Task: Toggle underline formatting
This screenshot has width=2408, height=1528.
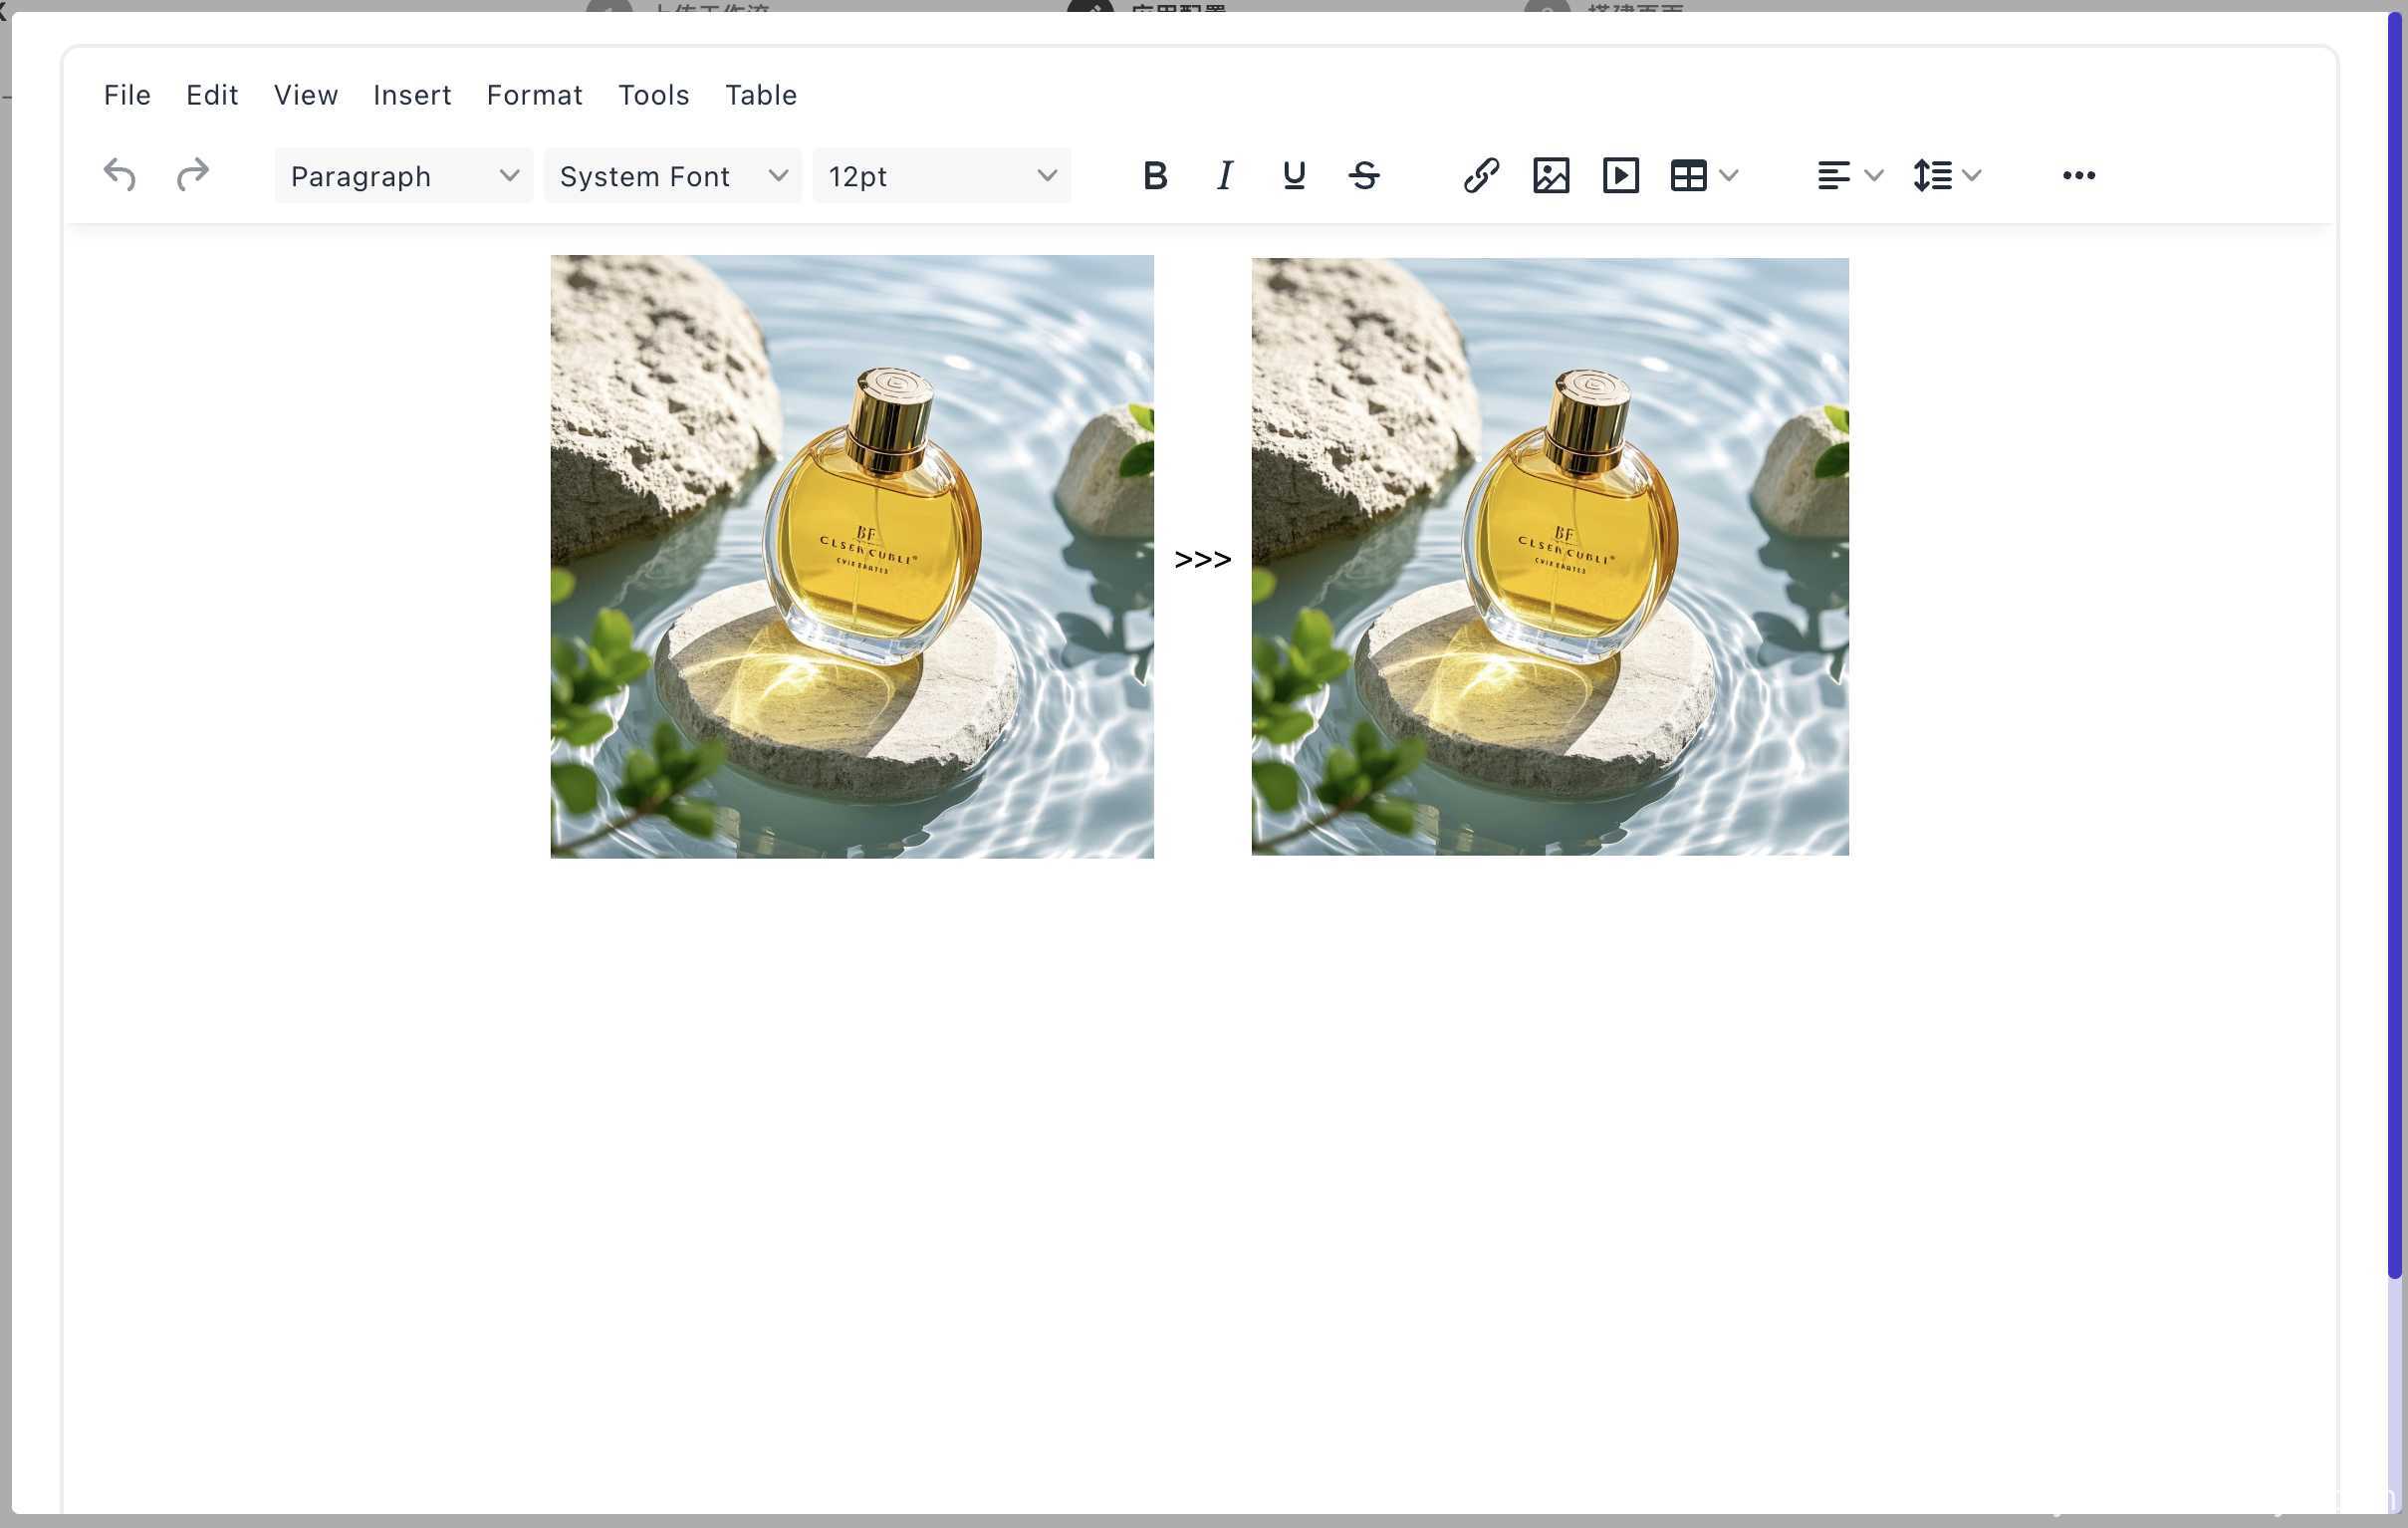Action: click(1294, 176)
